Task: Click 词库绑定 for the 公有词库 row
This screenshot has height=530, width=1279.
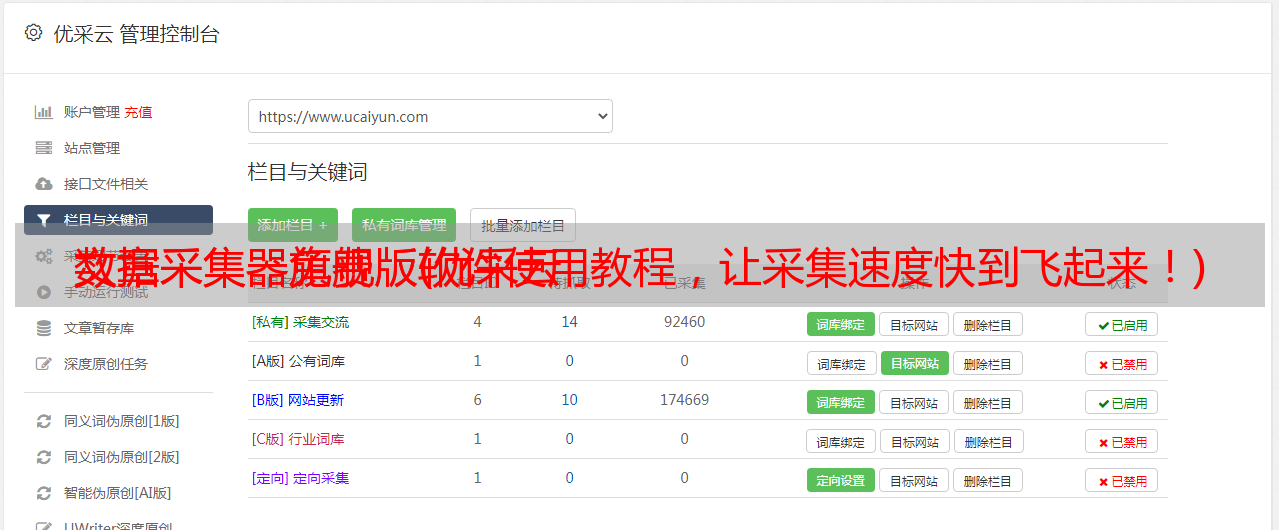Action: pyautogui.click(x=841, y=363)
